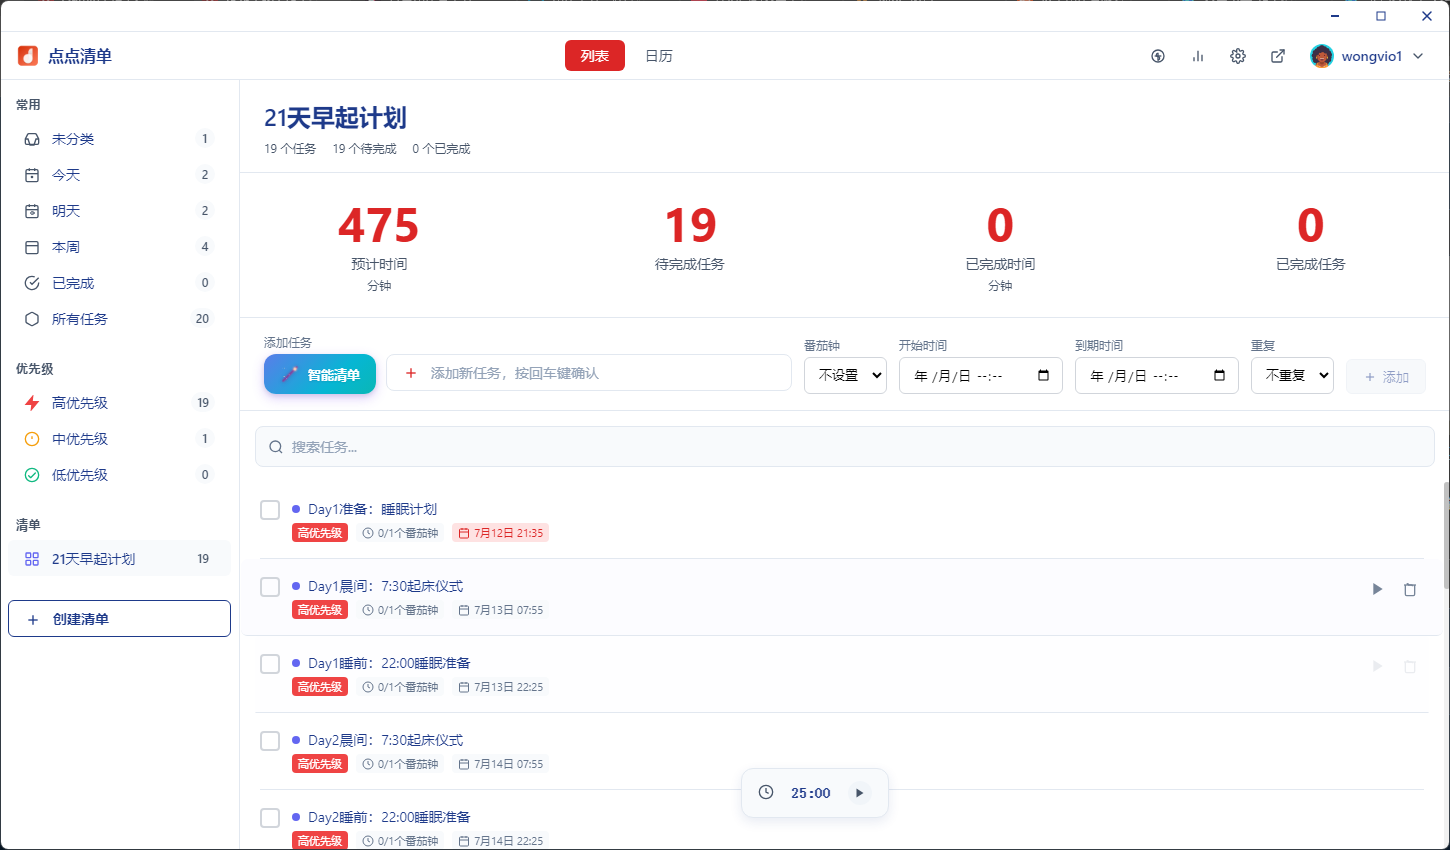
Task: Click the 点点清单 app logo
Action: point(28,56)
